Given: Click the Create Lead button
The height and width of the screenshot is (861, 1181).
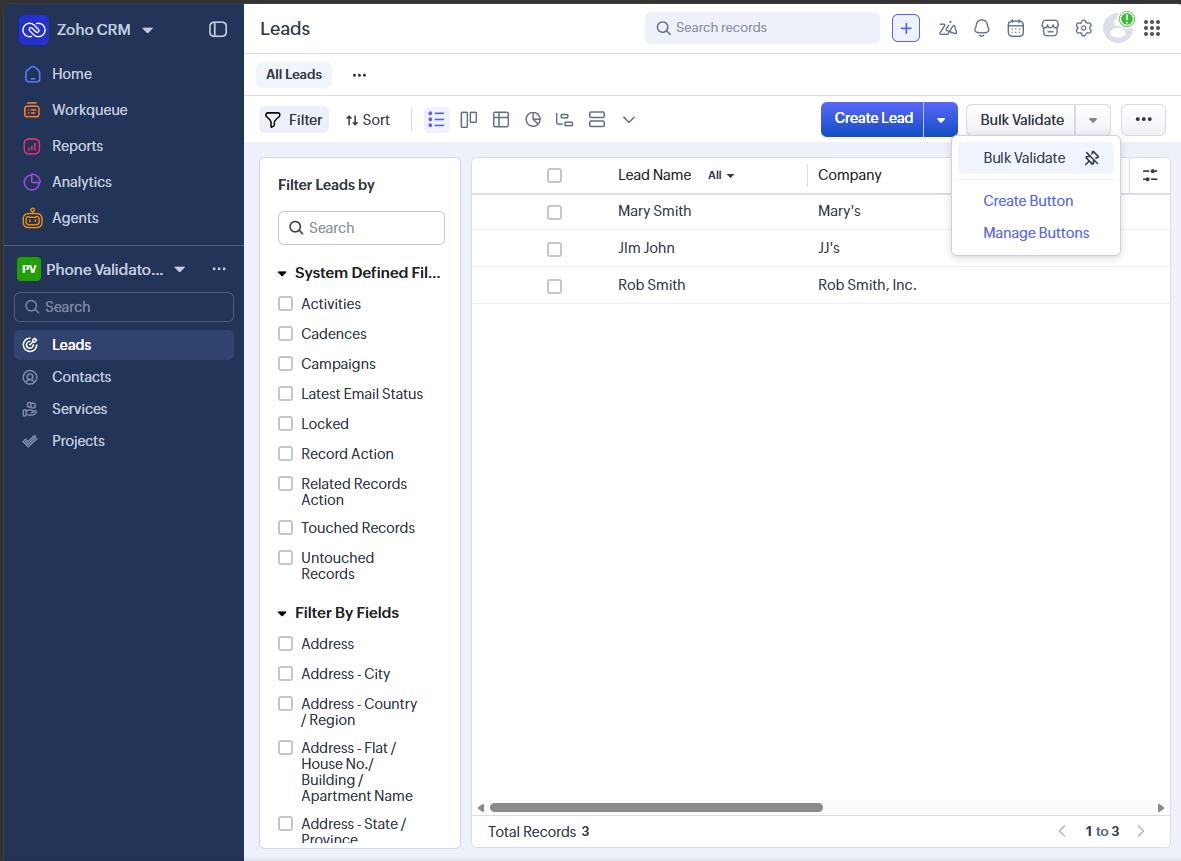Looking at the screenshot, I should point(873,119).
